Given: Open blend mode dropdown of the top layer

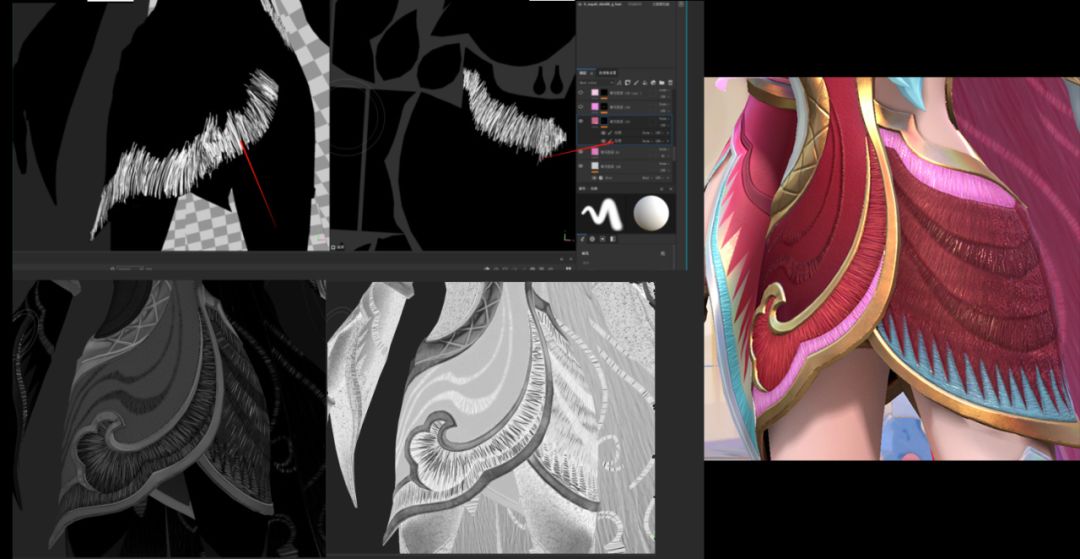Looking at the screenshot, I should pos(664,90).
